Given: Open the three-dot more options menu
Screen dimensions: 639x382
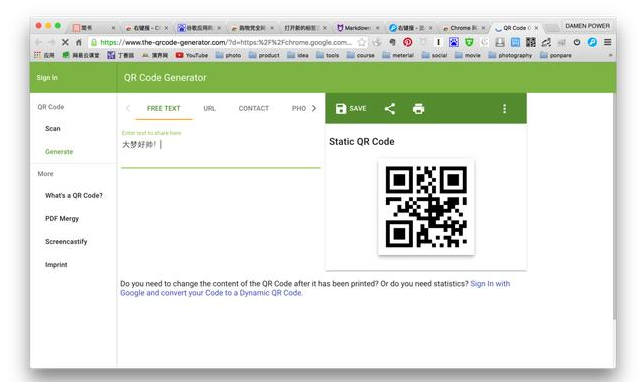Looking at the screenshot, I should 505,108.
